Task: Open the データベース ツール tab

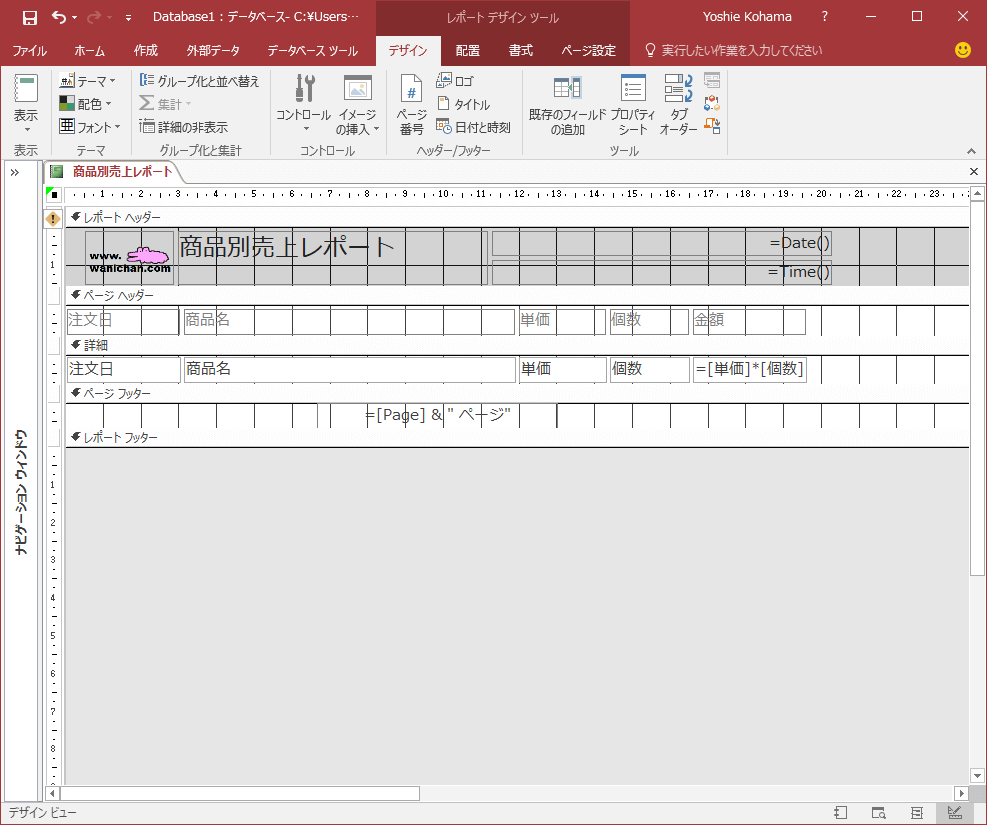Action: (312, 50)
